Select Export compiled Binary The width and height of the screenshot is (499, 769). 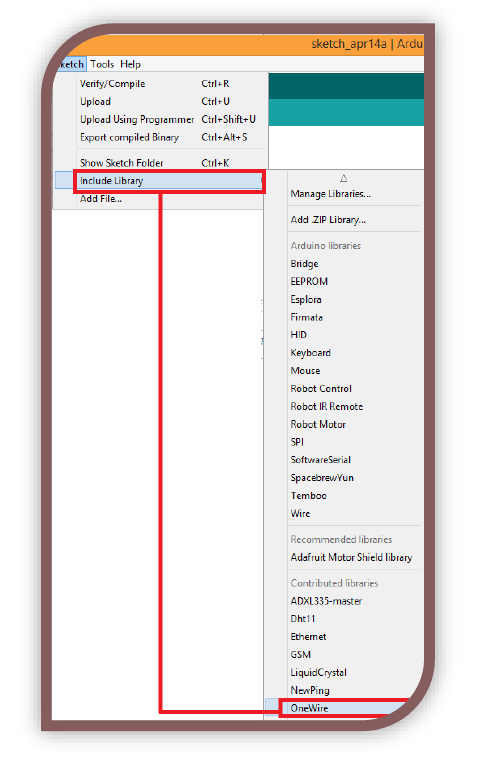129,137
